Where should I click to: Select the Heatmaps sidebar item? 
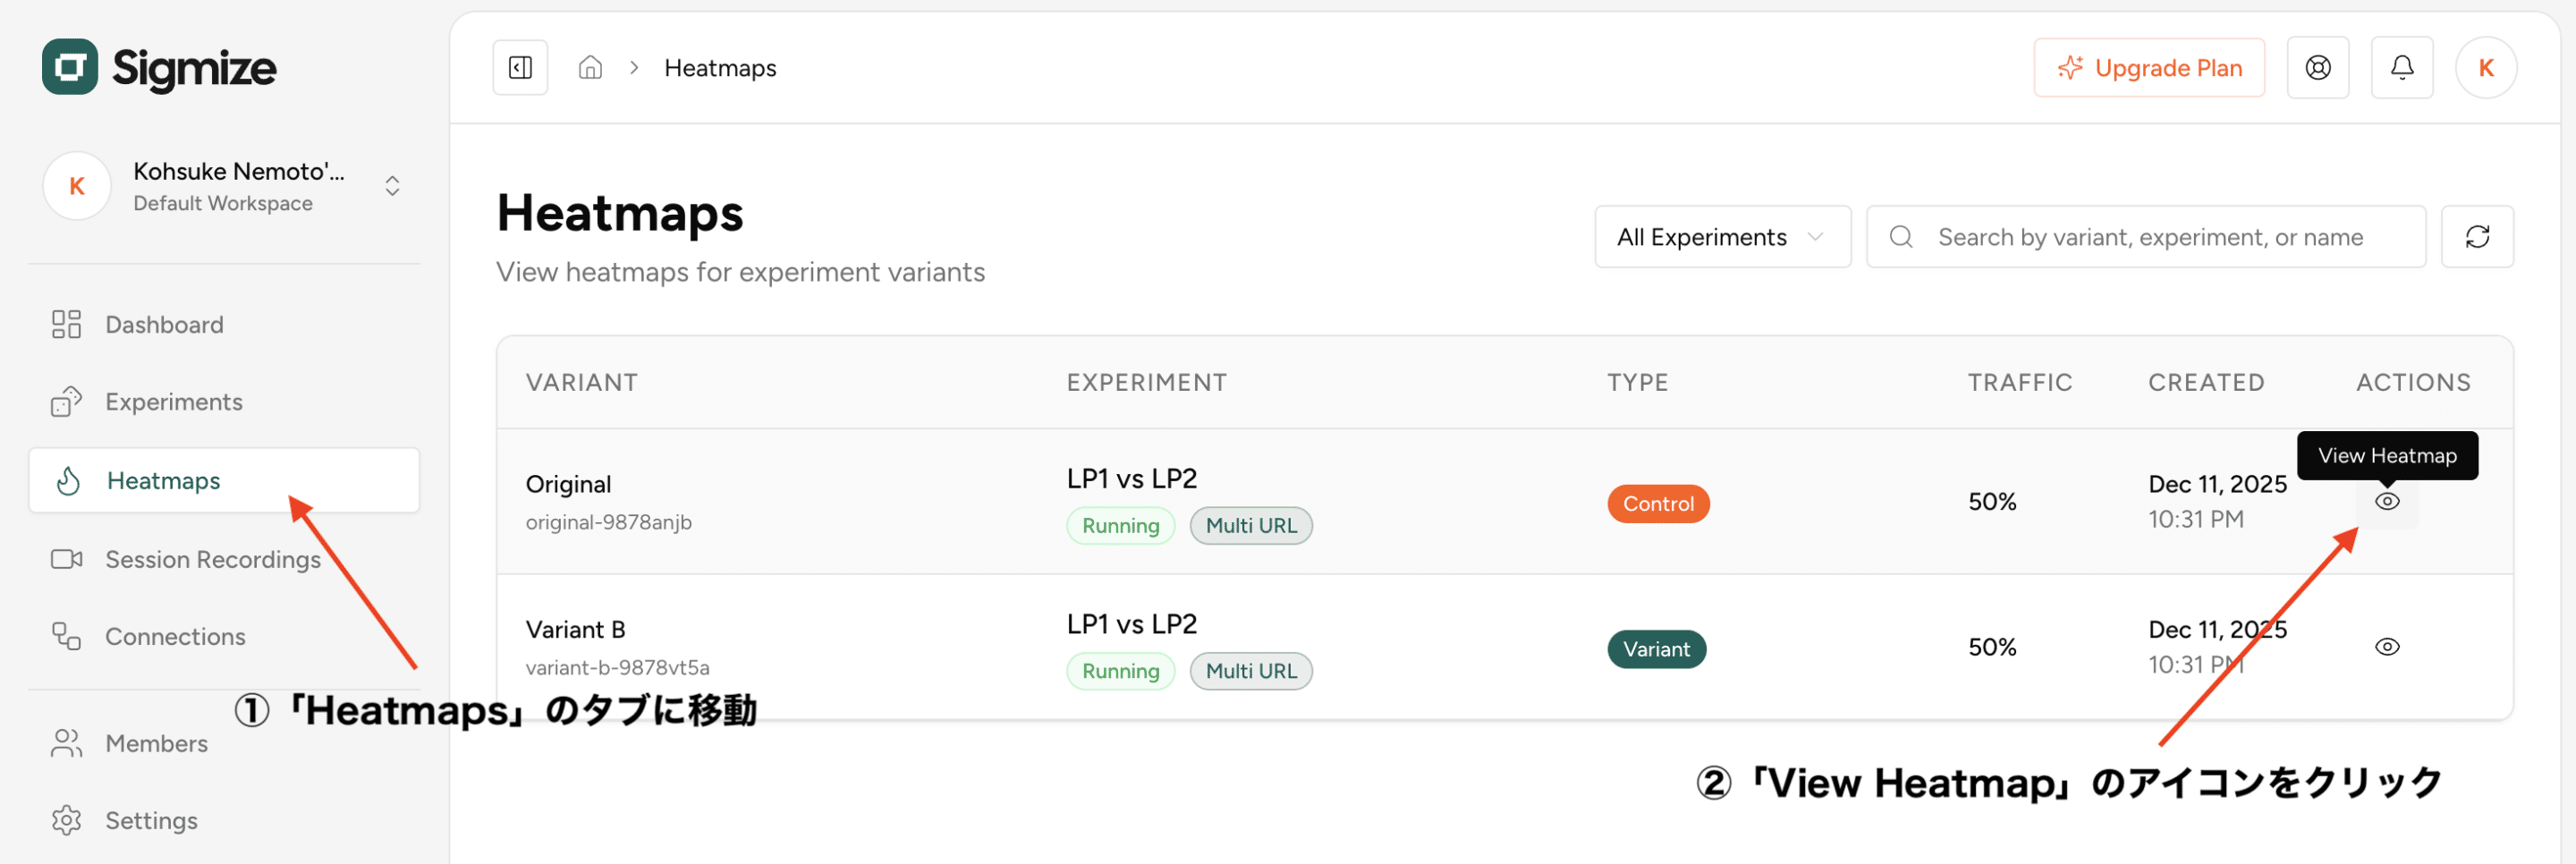(163, 481)
